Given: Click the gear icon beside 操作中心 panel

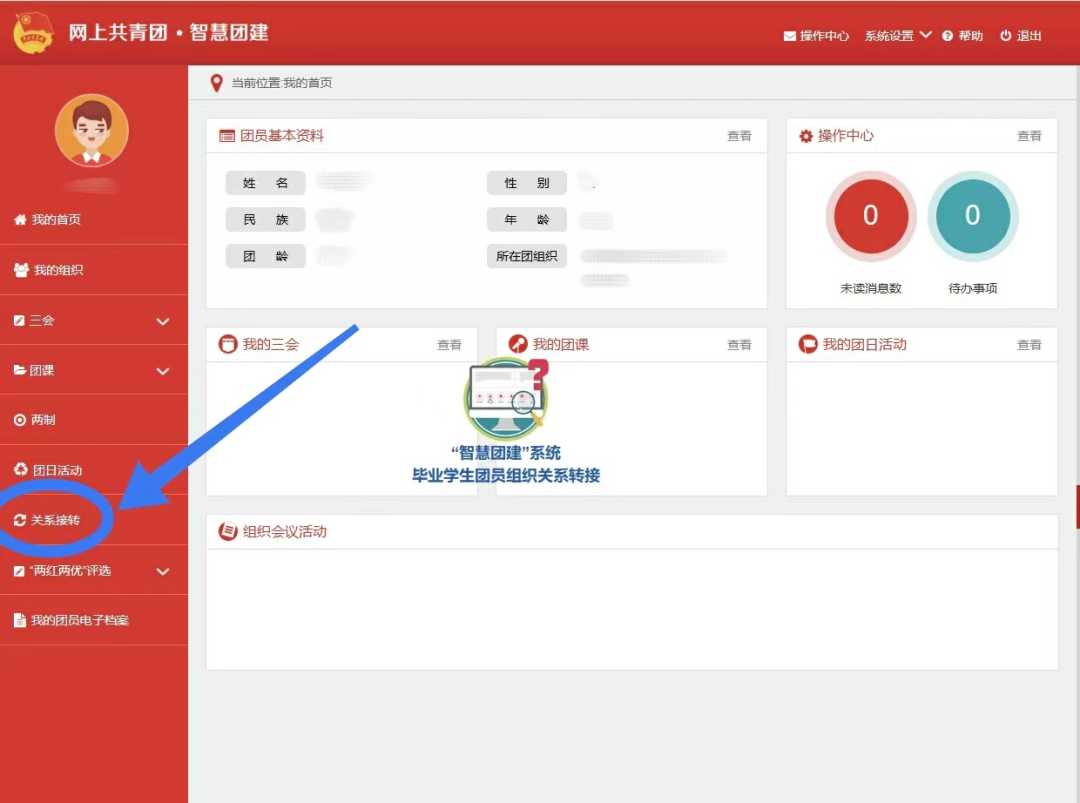Looking at the screenshot, I should coord(806,136).
